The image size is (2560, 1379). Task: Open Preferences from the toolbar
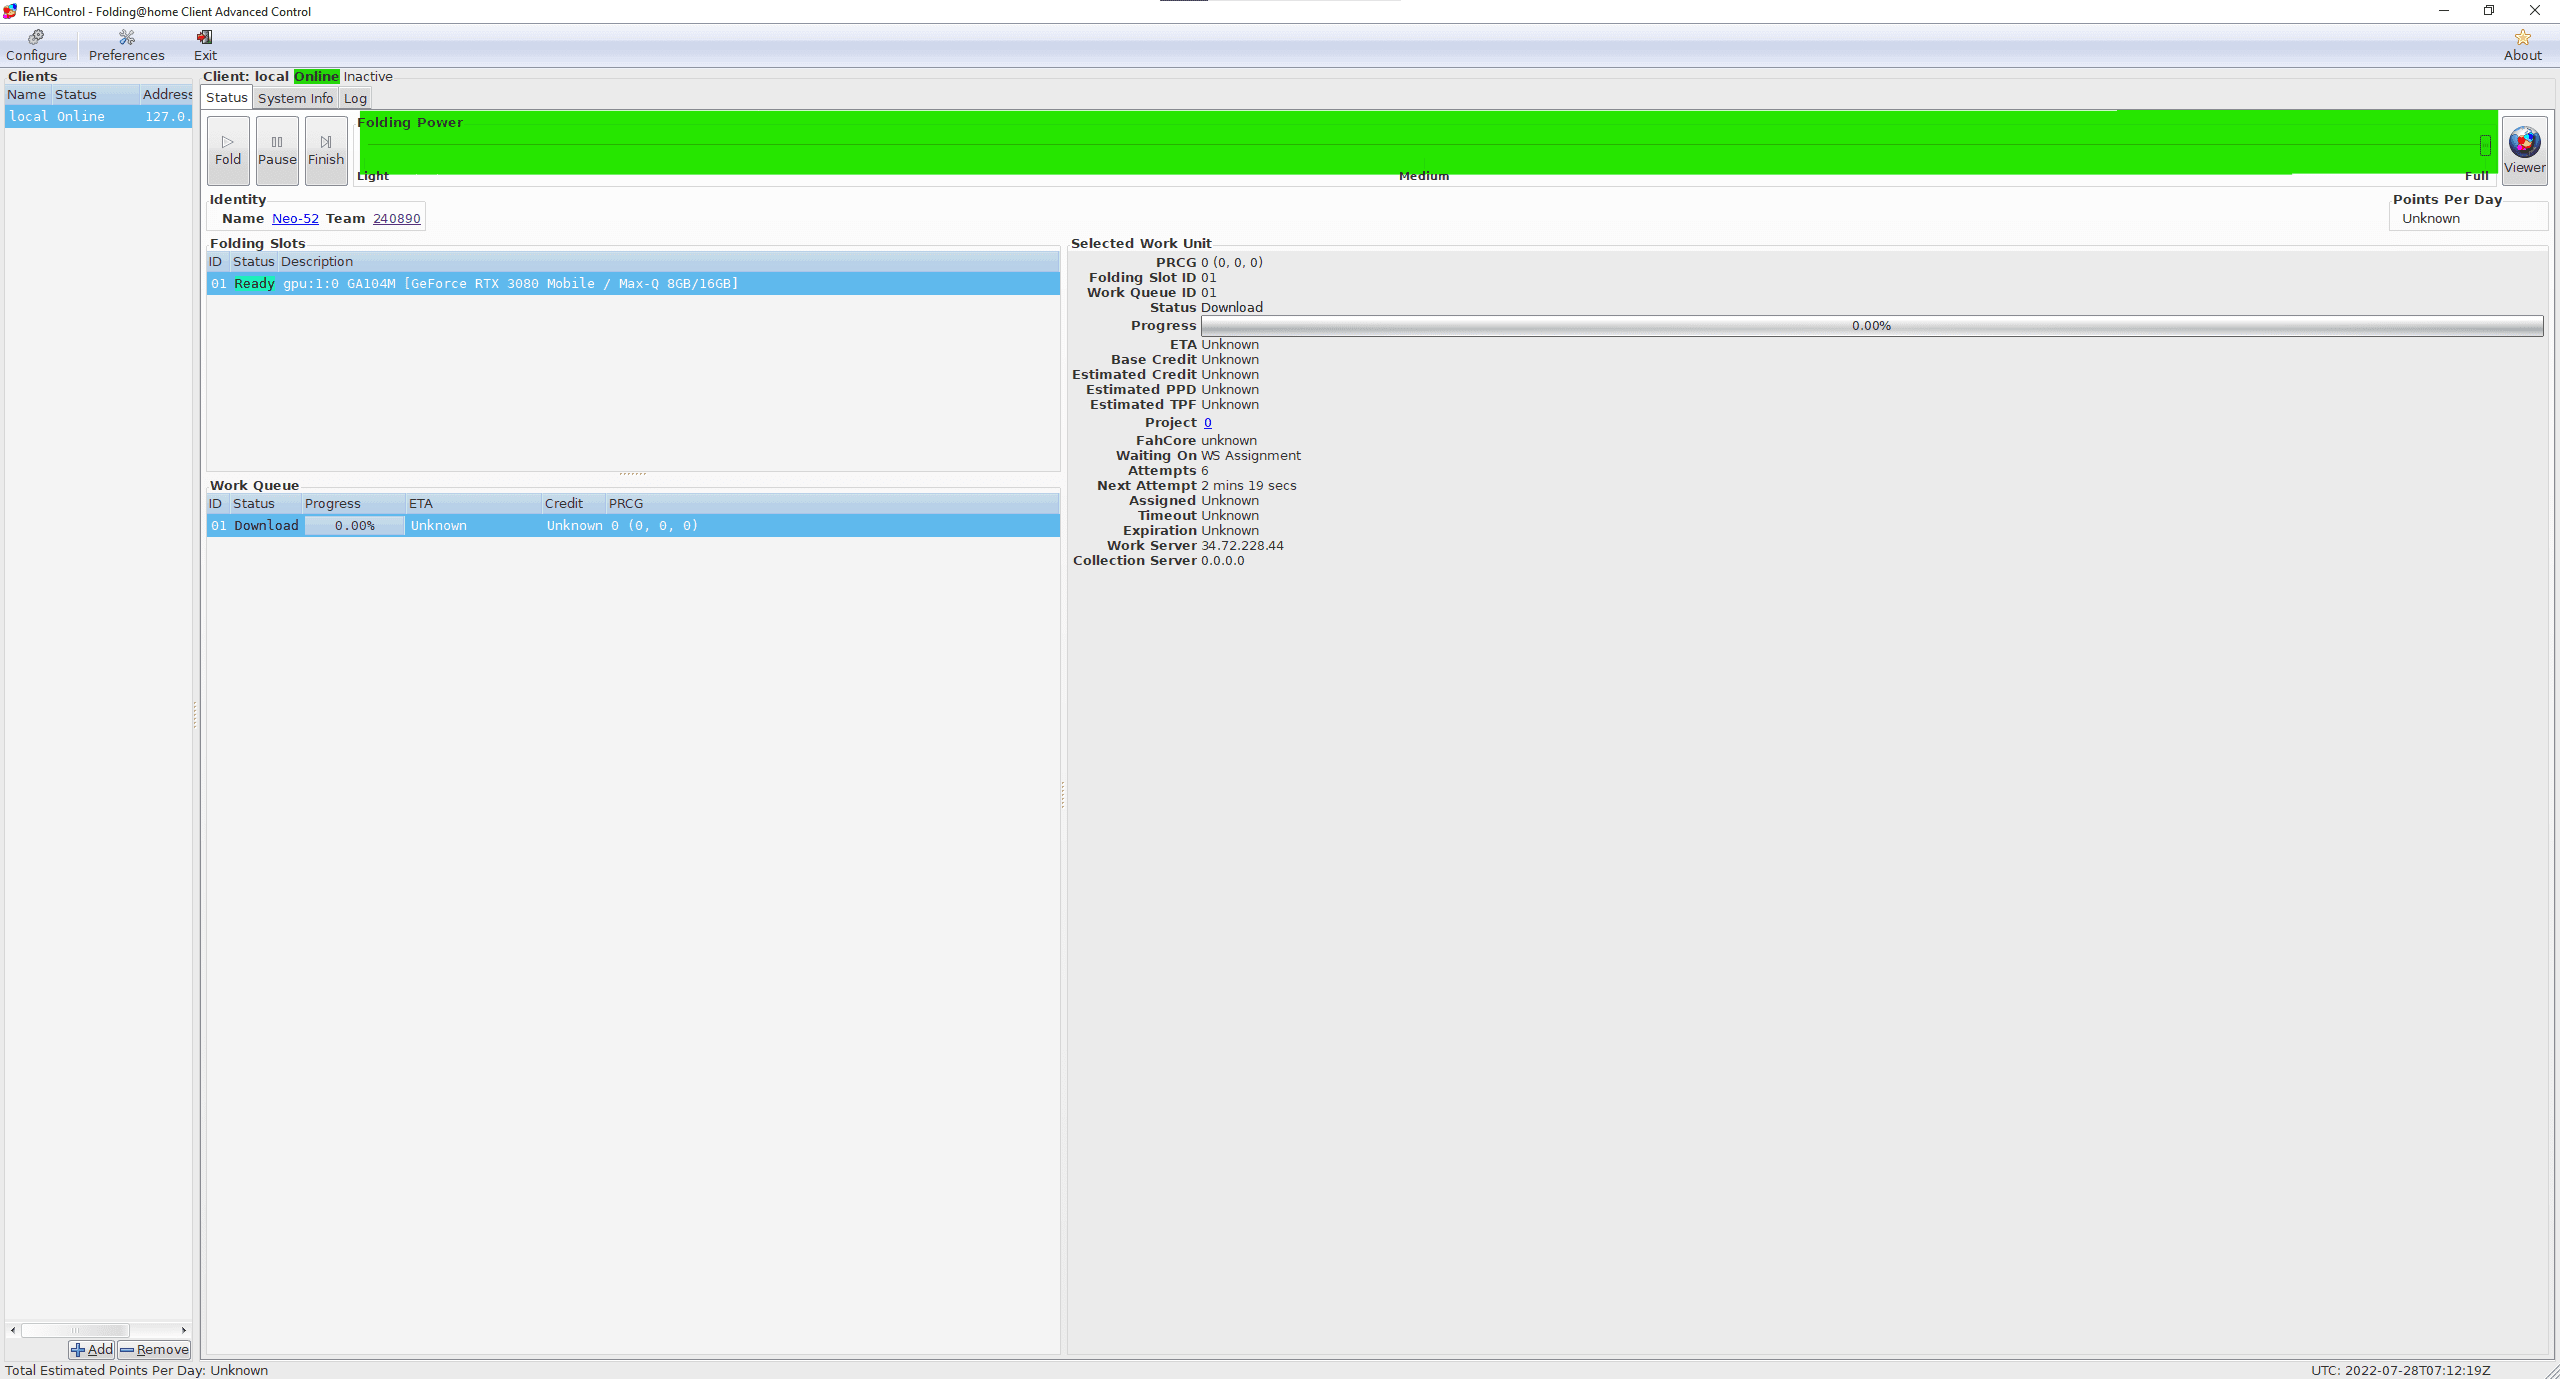click(x=126, y=46)
